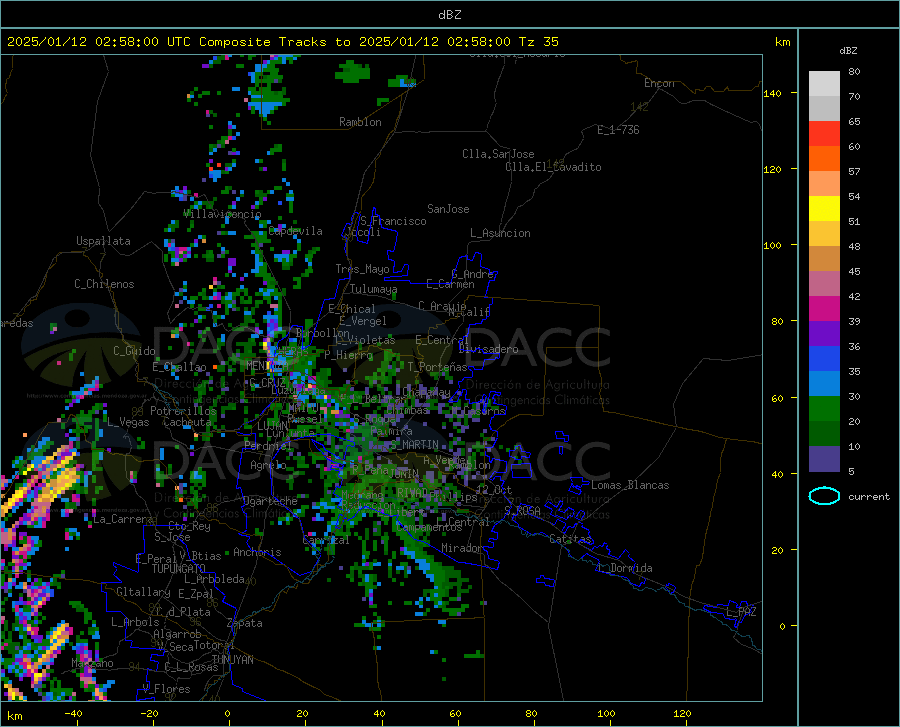Click the 'V_Flores' label at the bottom
This screenshot has width=900, height=727.
(166, 689)
